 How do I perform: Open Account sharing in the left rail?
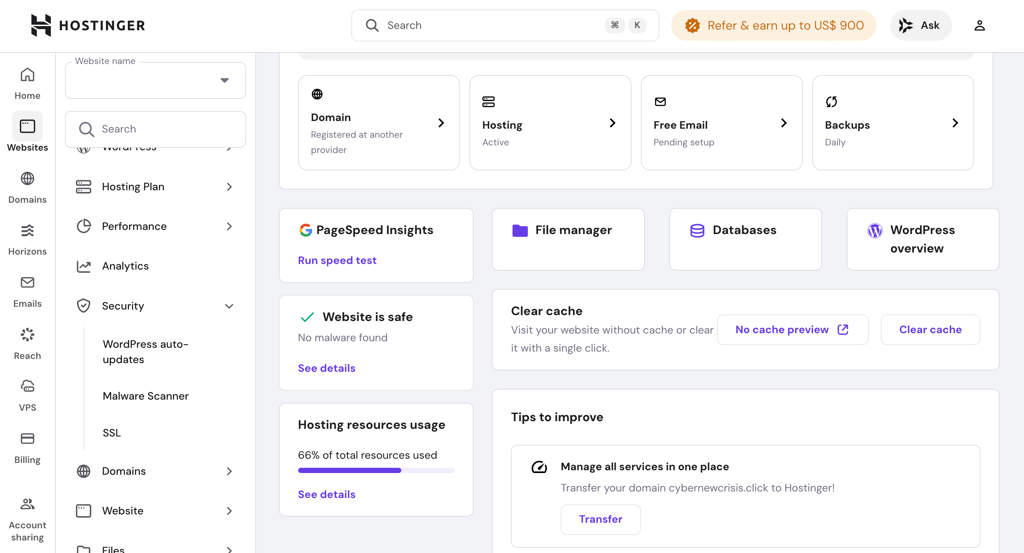click(x=27, y=520)
